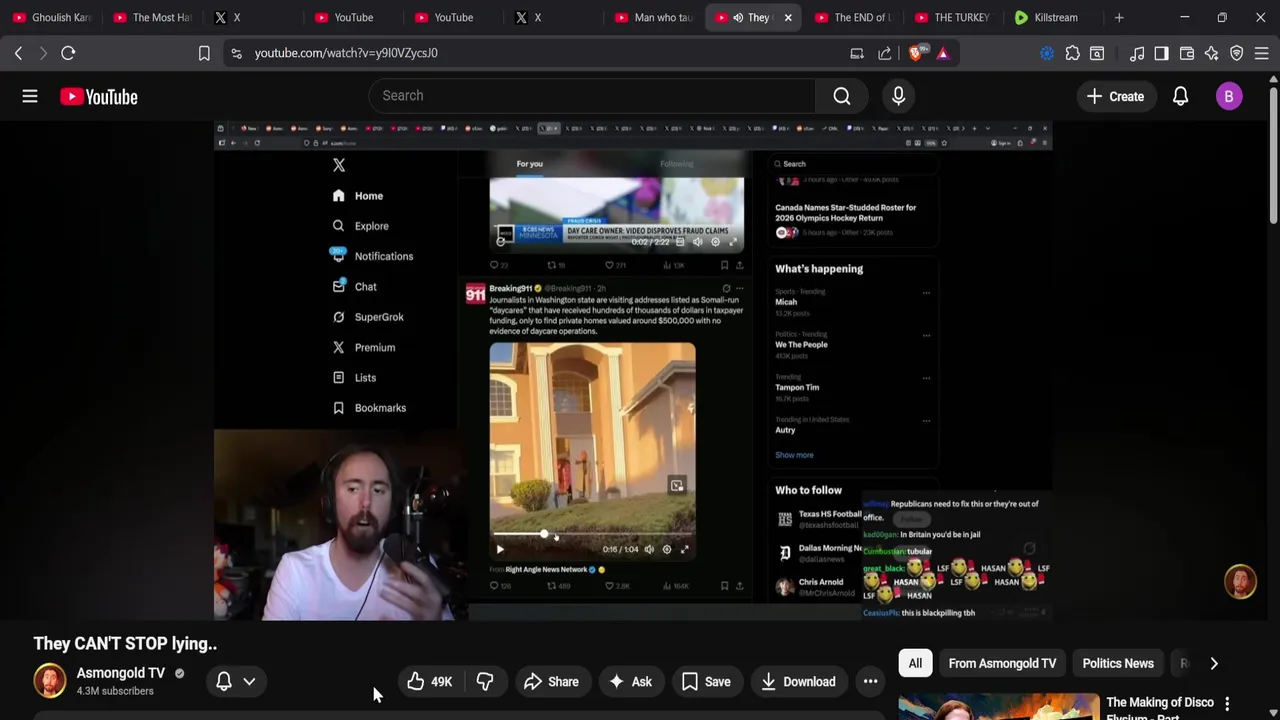
Task: Open the Asmongold TV channel name link
Action: tap(121, 673)
